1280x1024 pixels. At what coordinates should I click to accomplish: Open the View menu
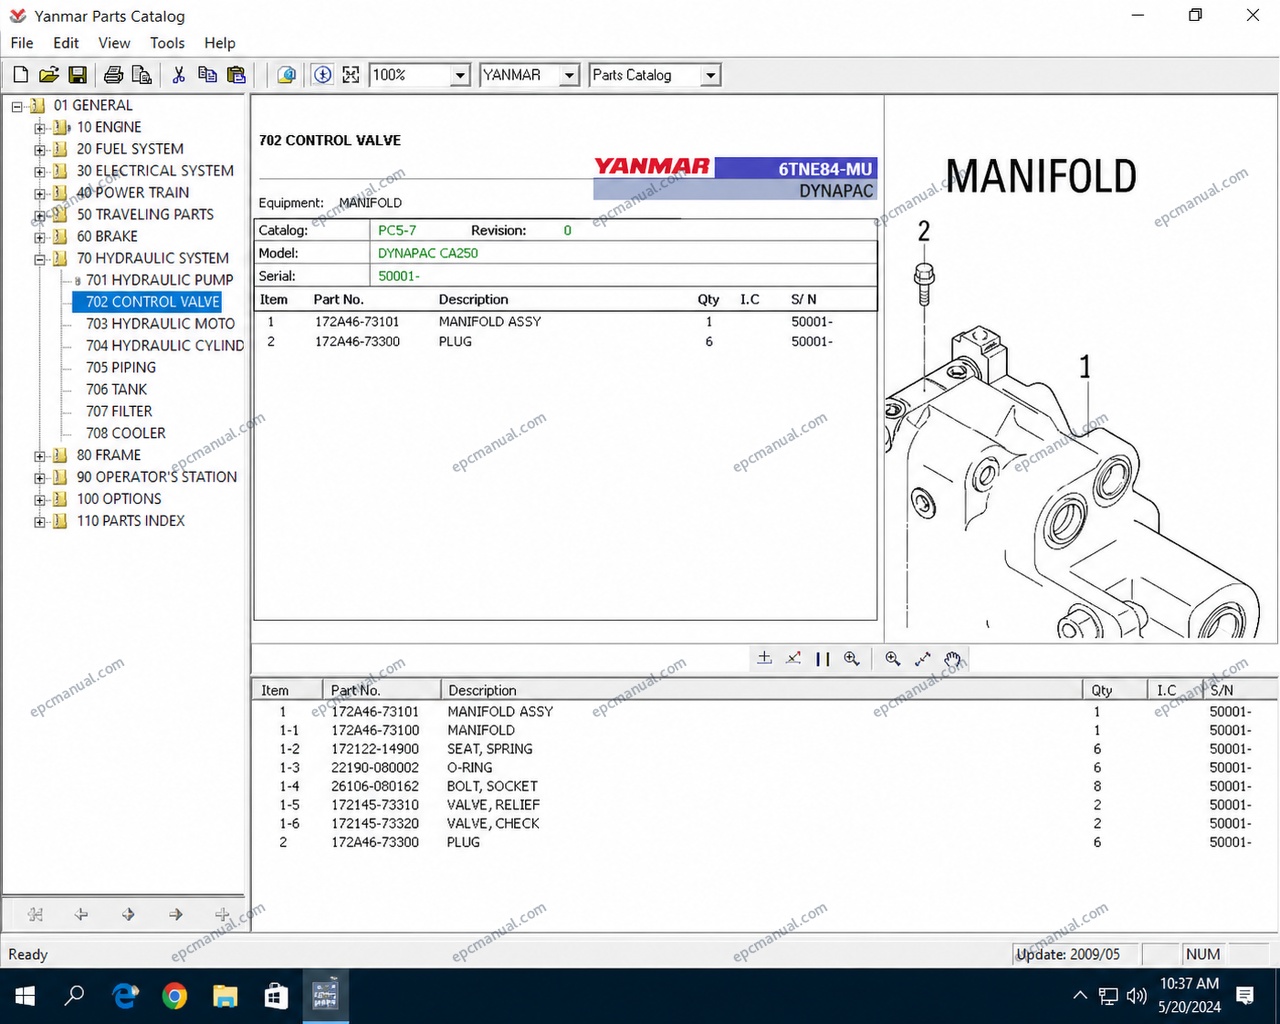pos(114,43)
